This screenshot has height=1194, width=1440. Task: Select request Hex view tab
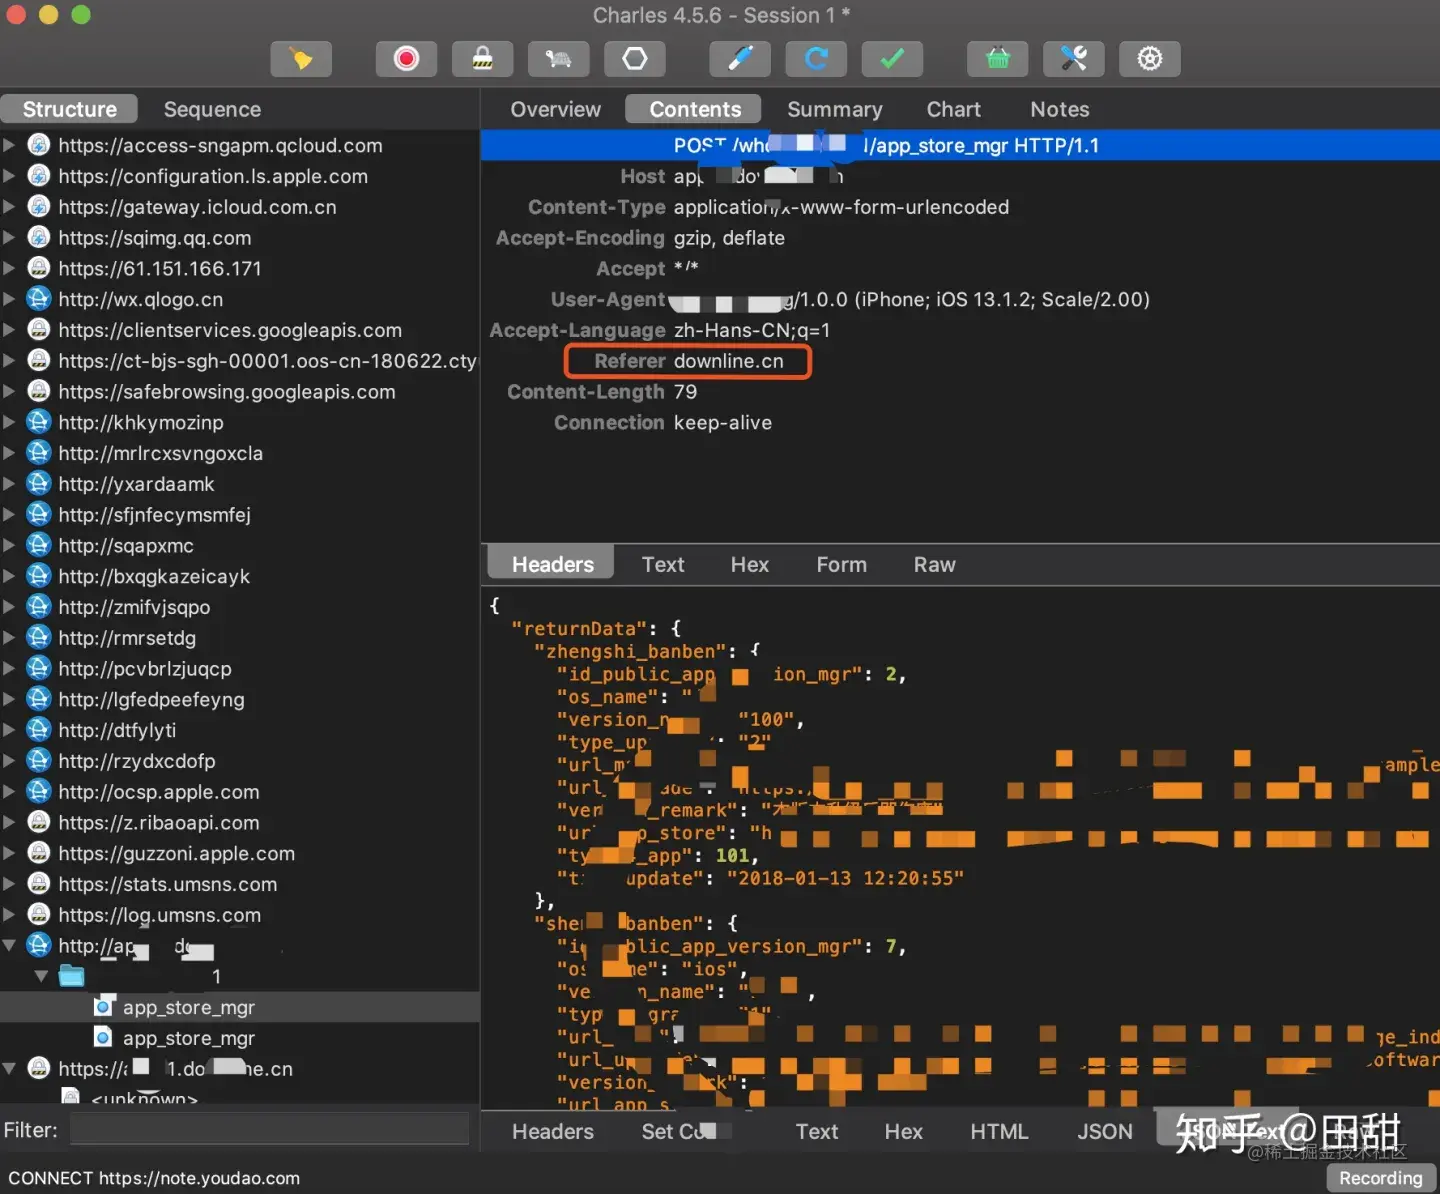coord(750,564)
